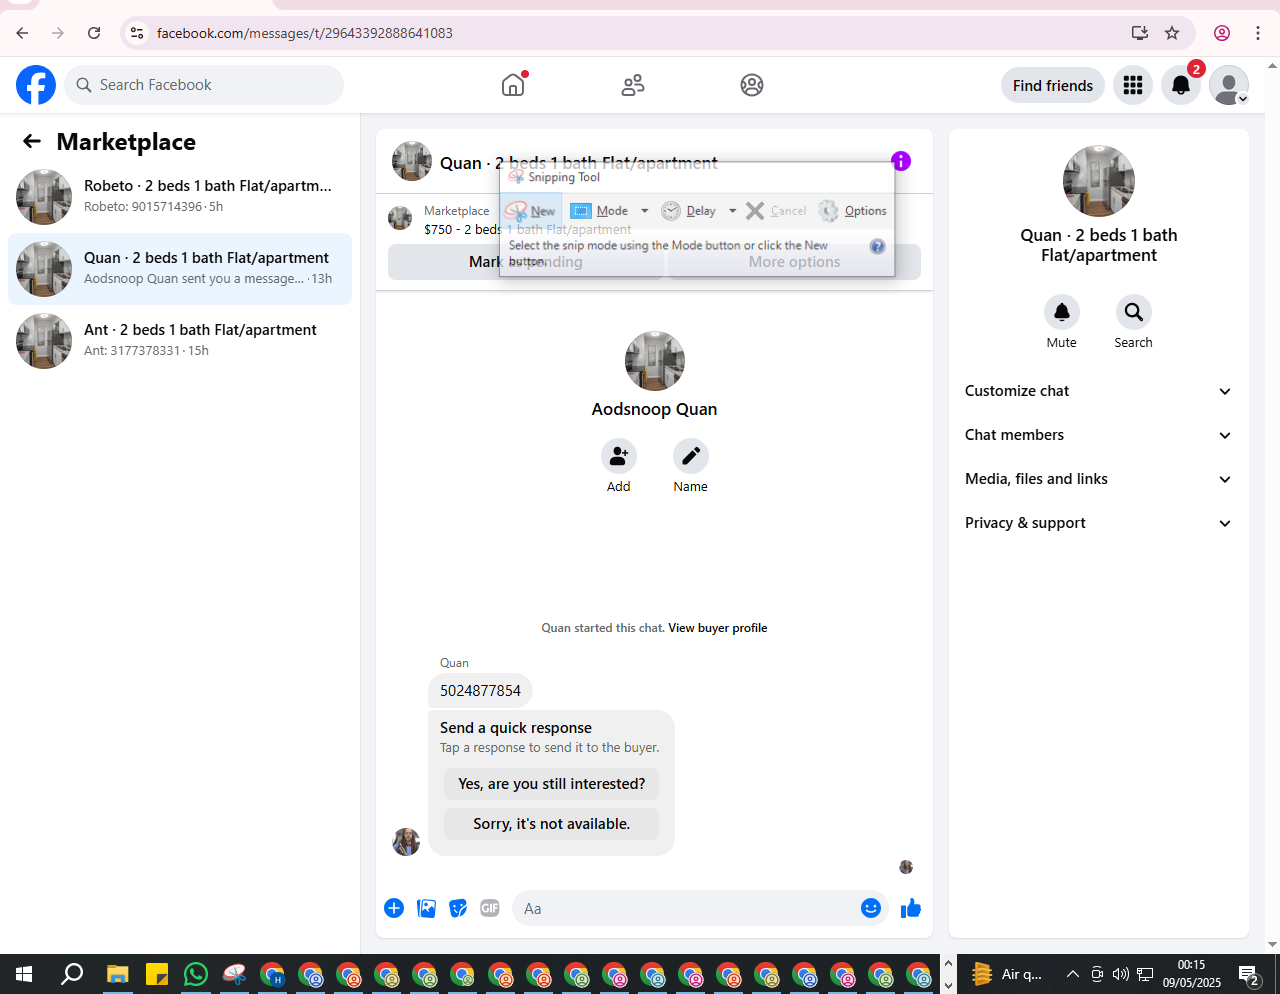Screen dimensions: 1280x994
Task: Open the Ant conversation
Action: [180, 341]
